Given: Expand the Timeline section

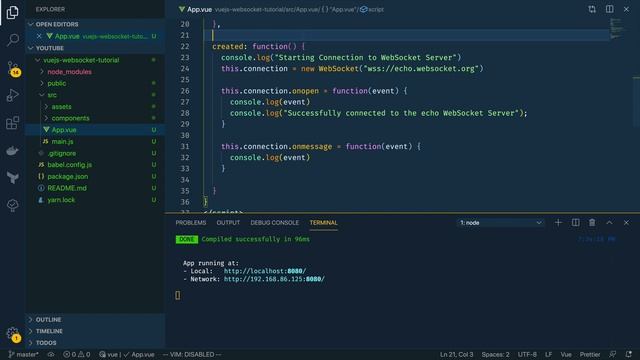Looking at the screenshot, I should point(96,331).
